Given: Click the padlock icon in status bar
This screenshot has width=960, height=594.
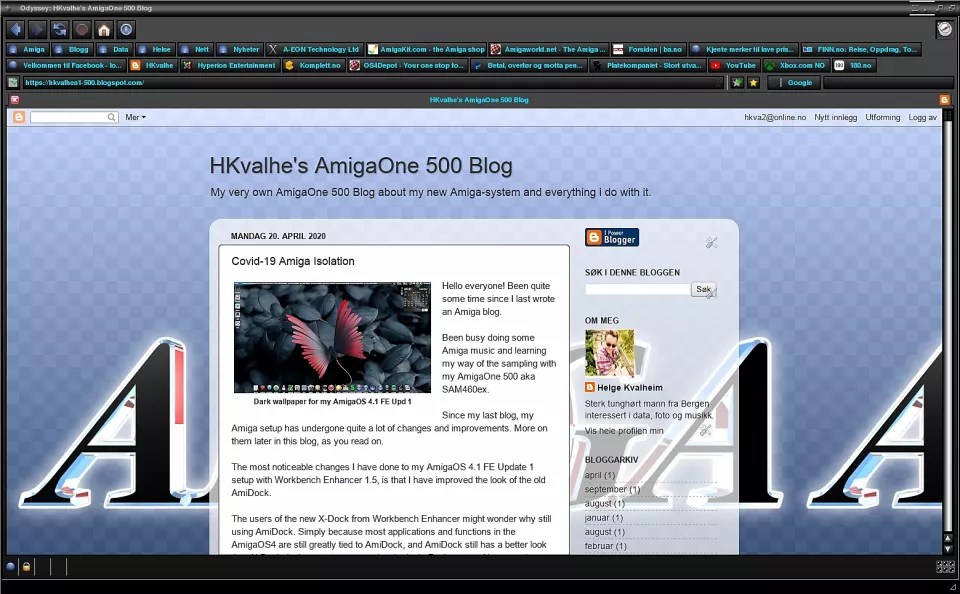Looking at the screenshot, I should pyautogui.click(x=26, y=567).
